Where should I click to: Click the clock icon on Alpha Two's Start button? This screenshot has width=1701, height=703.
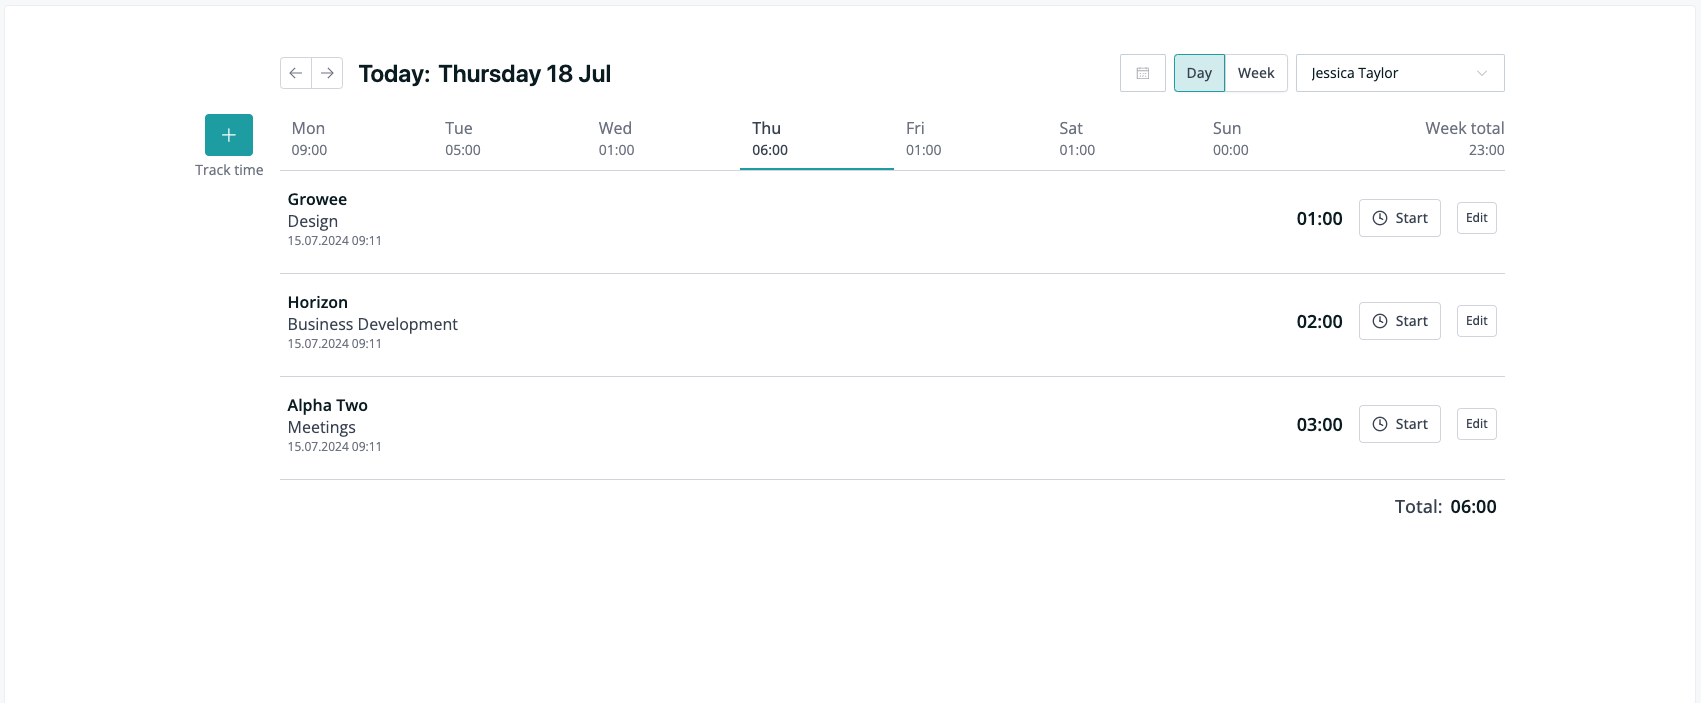tap(1381, 424)
